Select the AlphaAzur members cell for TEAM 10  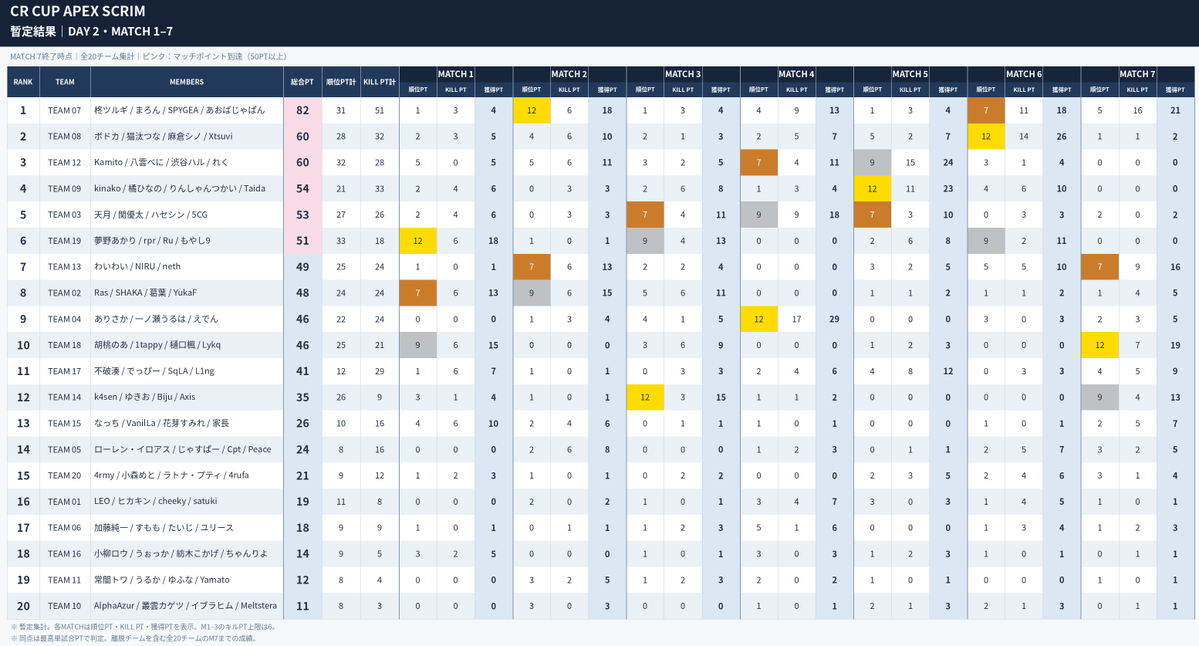tap(187, 605)
